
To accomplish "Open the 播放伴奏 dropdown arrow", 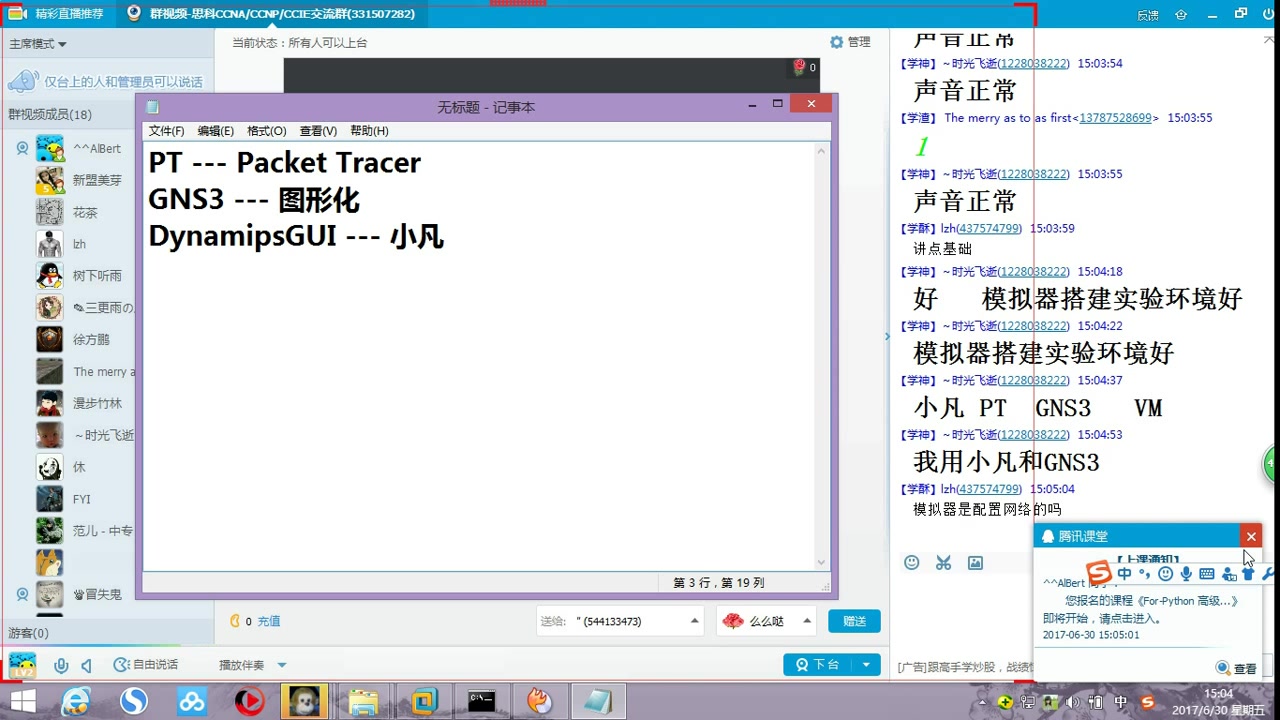I will click(x=282, y=665).
